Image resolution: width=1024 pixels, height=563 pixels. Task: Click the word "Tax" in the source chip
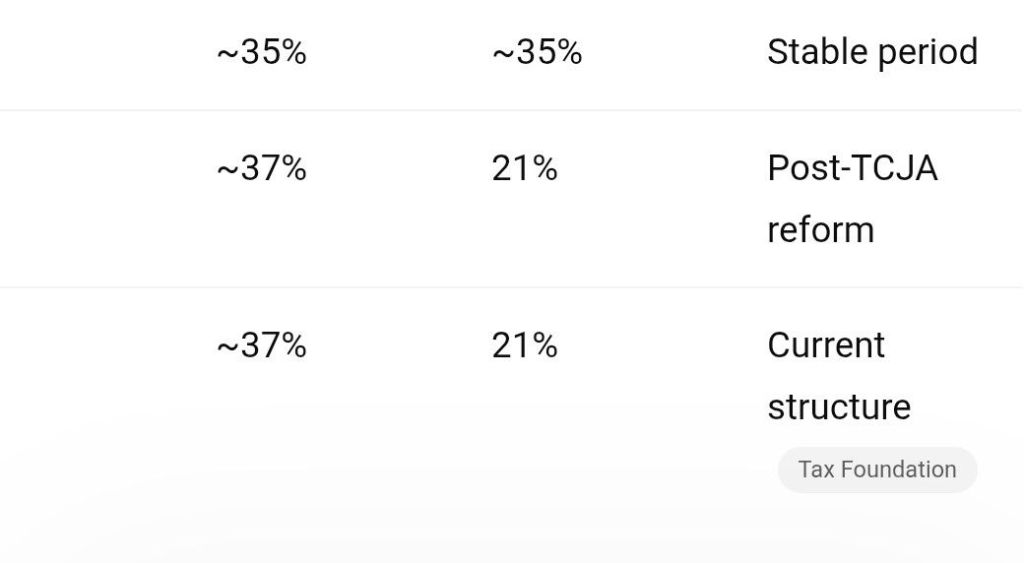[x=816, y=470]
